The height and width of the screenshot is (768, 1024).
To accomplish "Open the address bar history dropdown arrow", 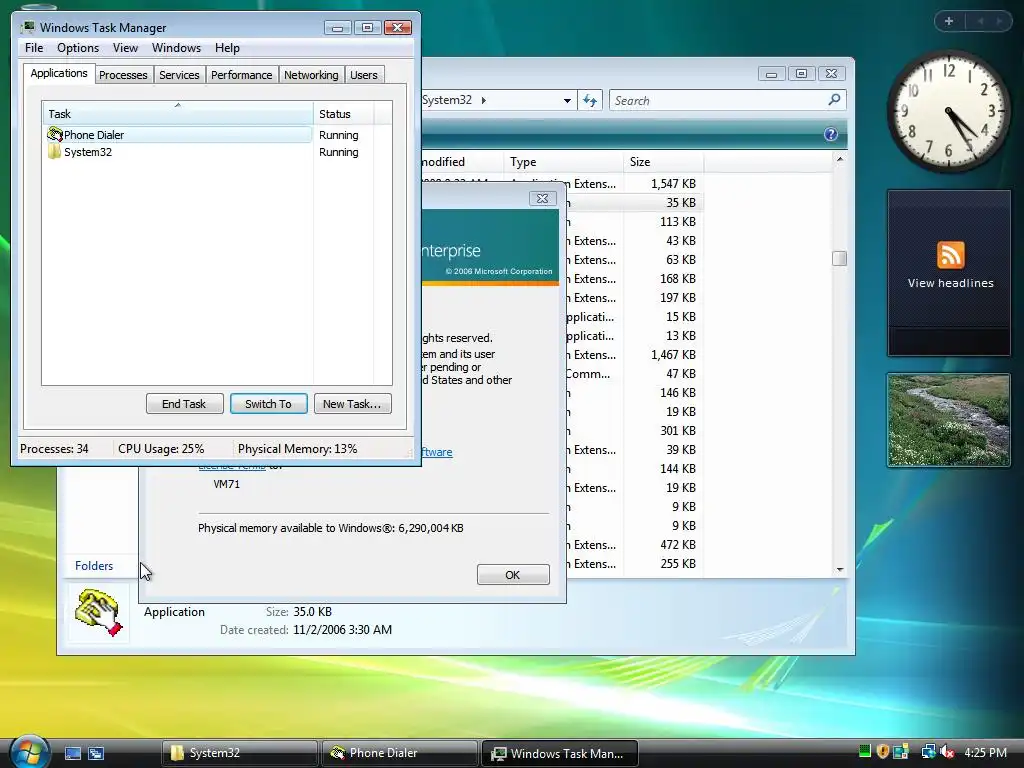I will coord(567,101).
